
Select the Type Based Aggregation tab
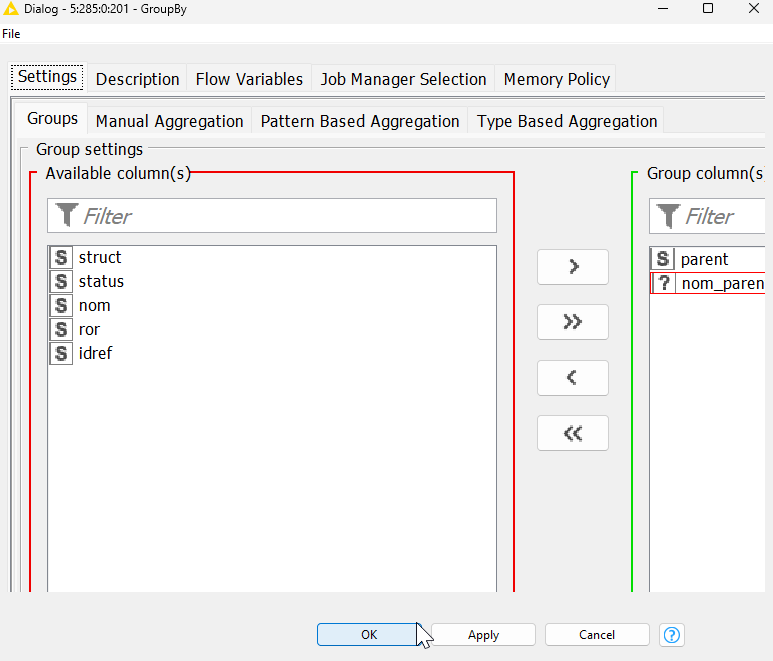point(567,121)
